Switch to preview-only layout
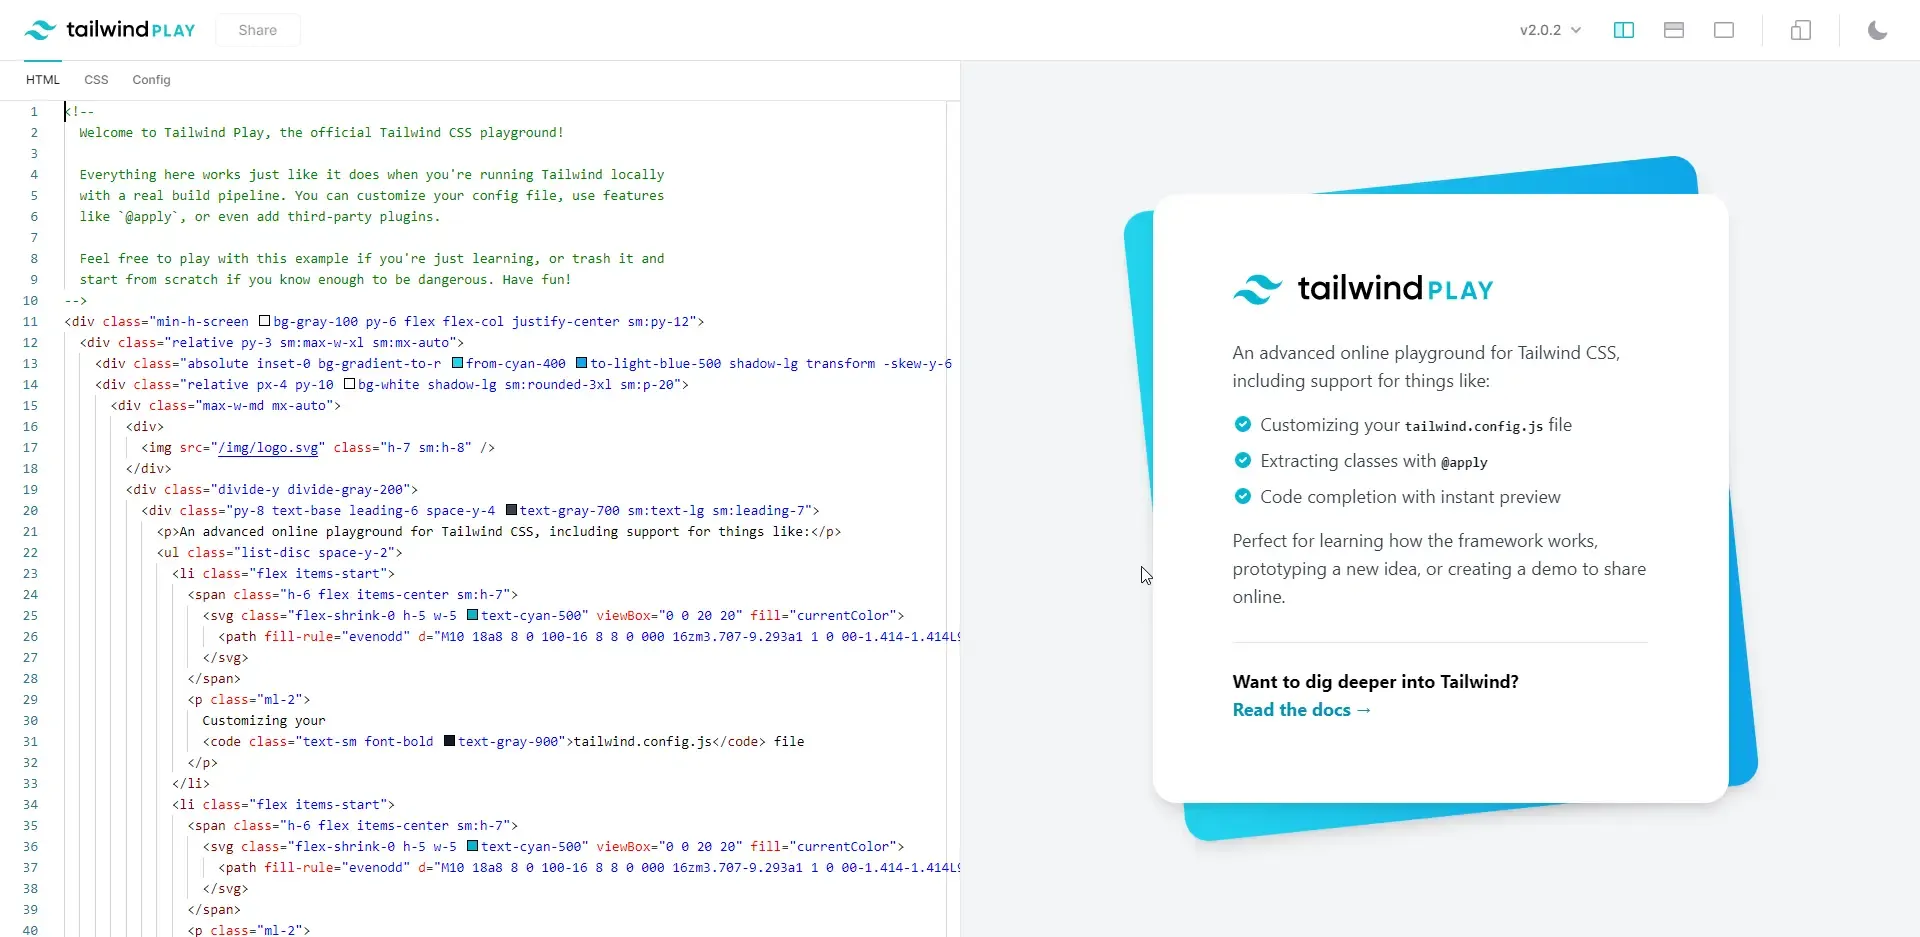The image size is (1920, 937). (x=1724, y=30)
